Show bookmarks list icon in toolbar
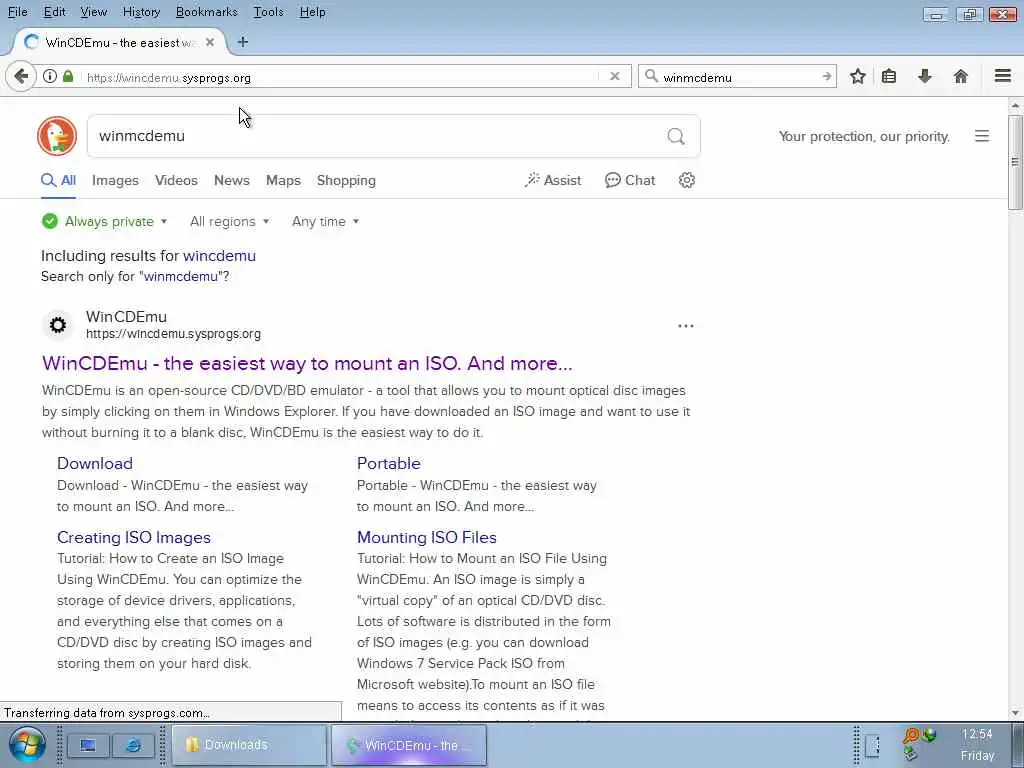 [x=889, y=76]
